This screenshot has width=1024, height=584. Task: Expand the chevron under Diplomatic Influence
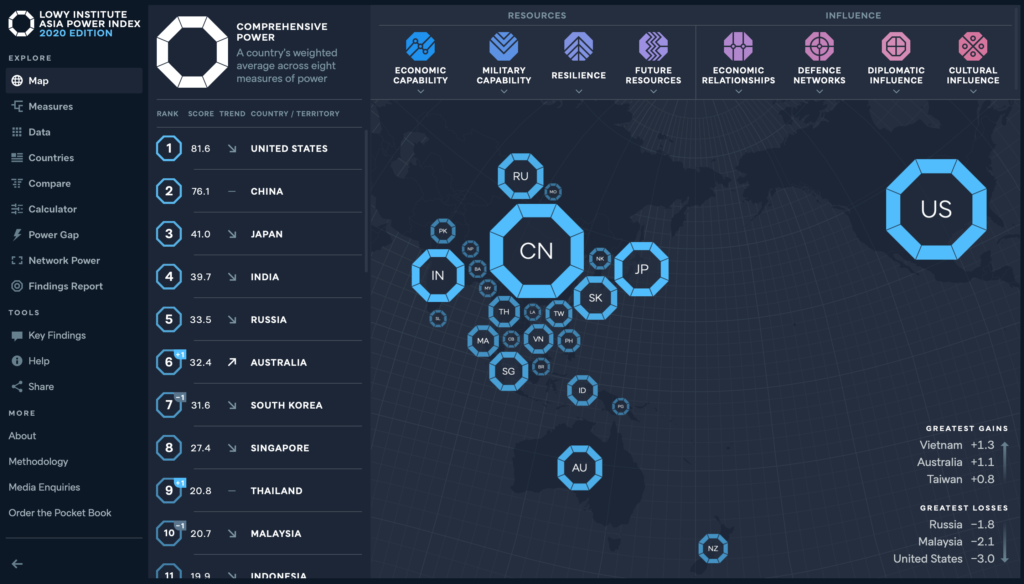tap(896, 91)
